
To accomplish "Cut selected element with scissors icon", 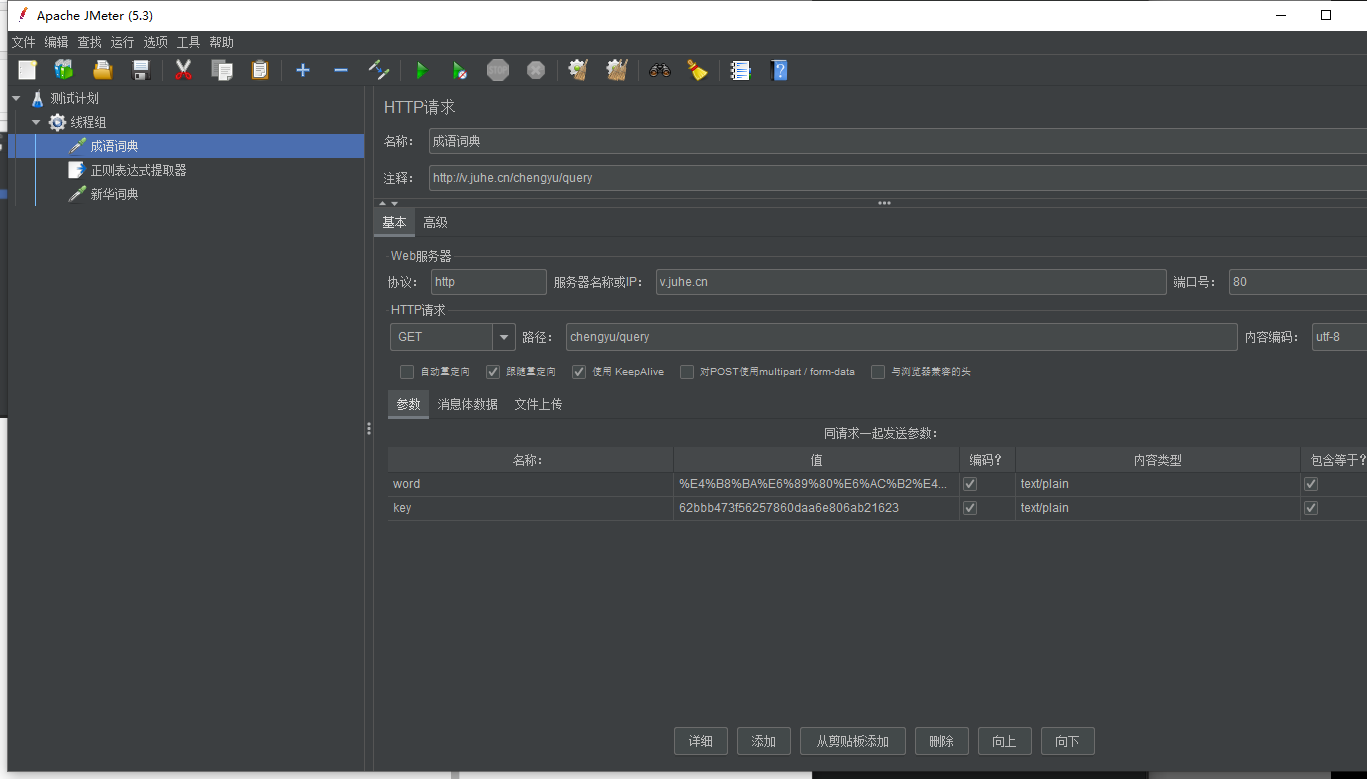I will pyautogui.click(x=183, y=70).
